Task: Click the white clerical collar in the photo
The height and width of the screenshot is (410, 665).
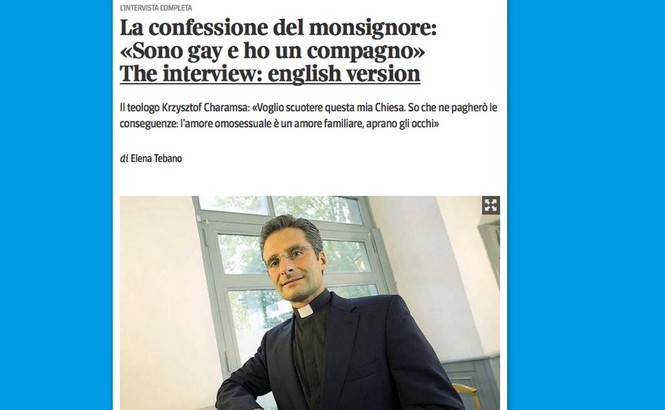Action: 305,312
